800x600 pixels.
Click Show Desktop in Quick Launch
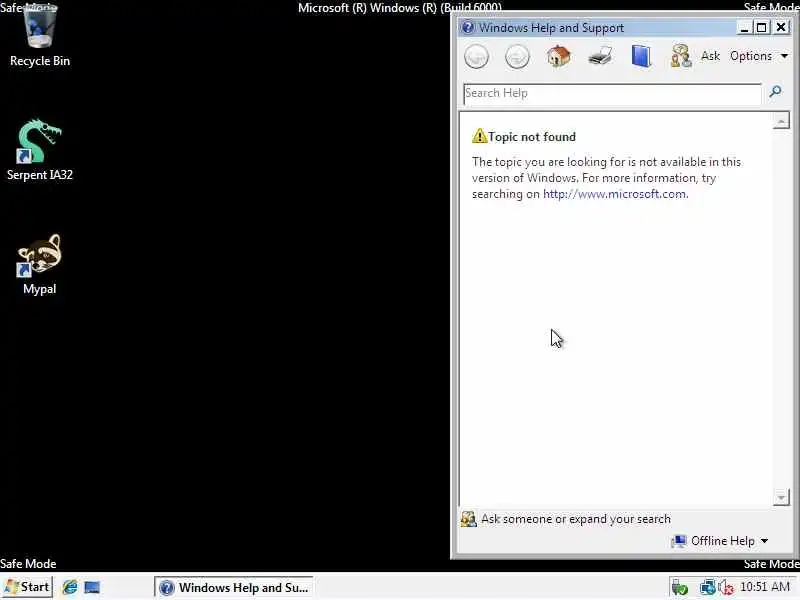click(x=92, y=588)
